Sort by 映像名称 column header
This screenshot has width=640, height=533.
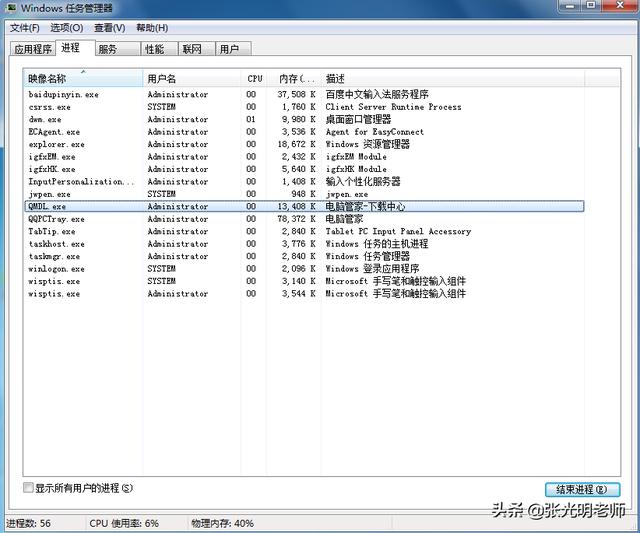[83, 78]
